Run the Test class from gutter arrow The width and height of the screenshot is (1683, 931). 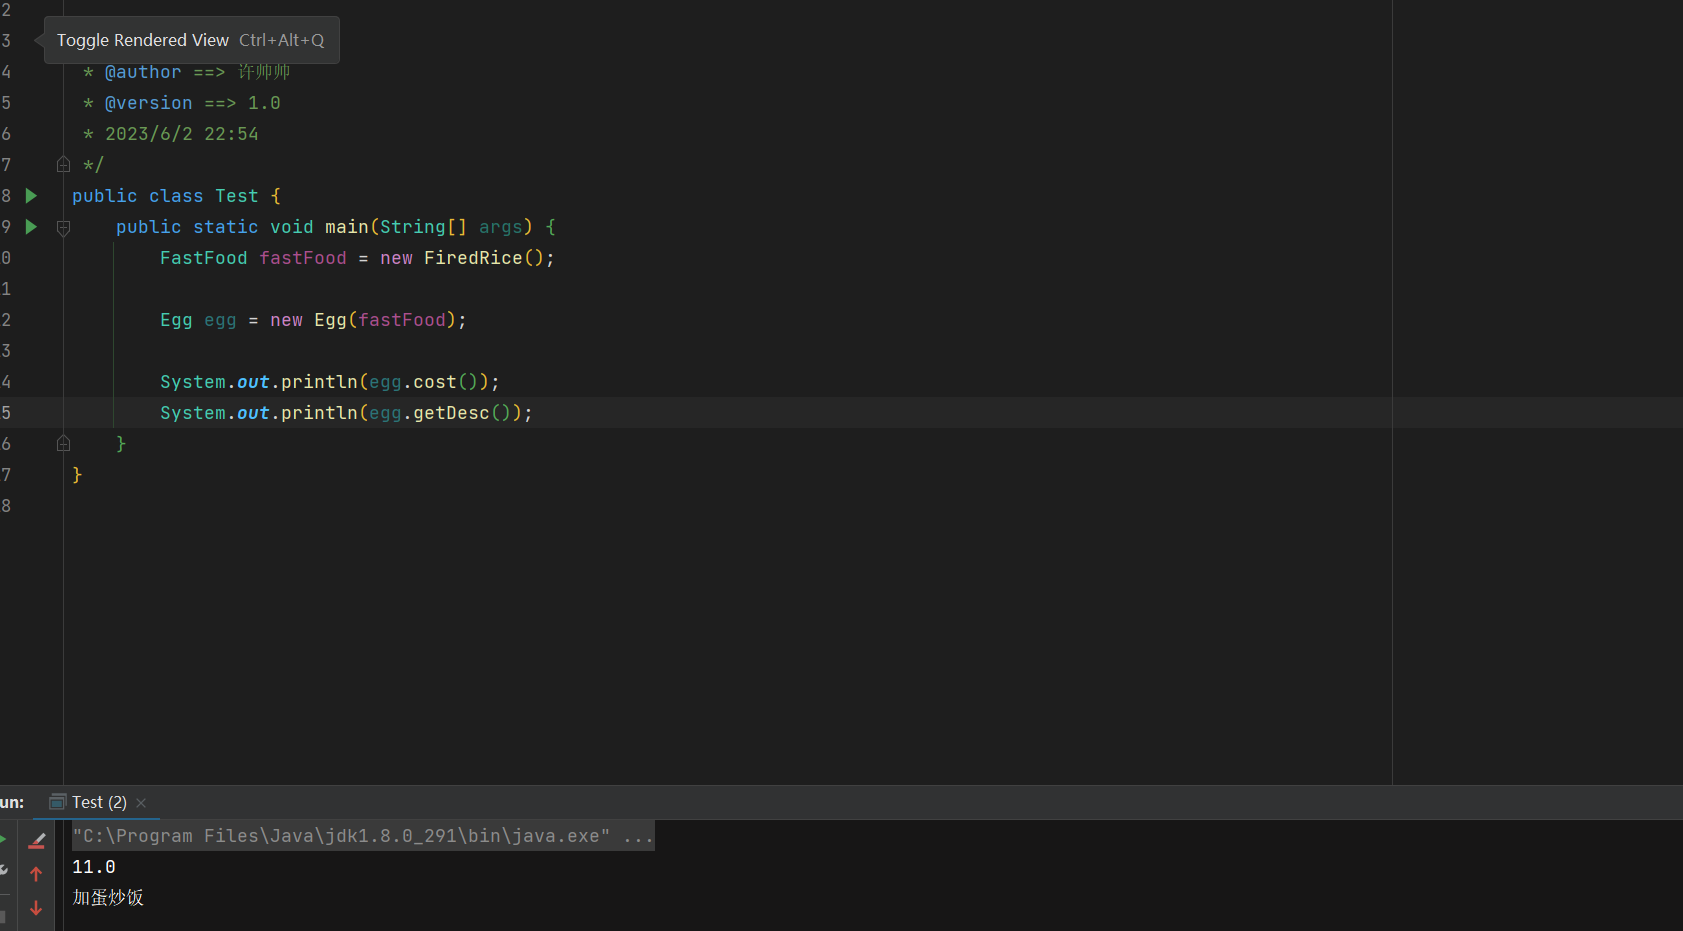(x=31, y=196)
